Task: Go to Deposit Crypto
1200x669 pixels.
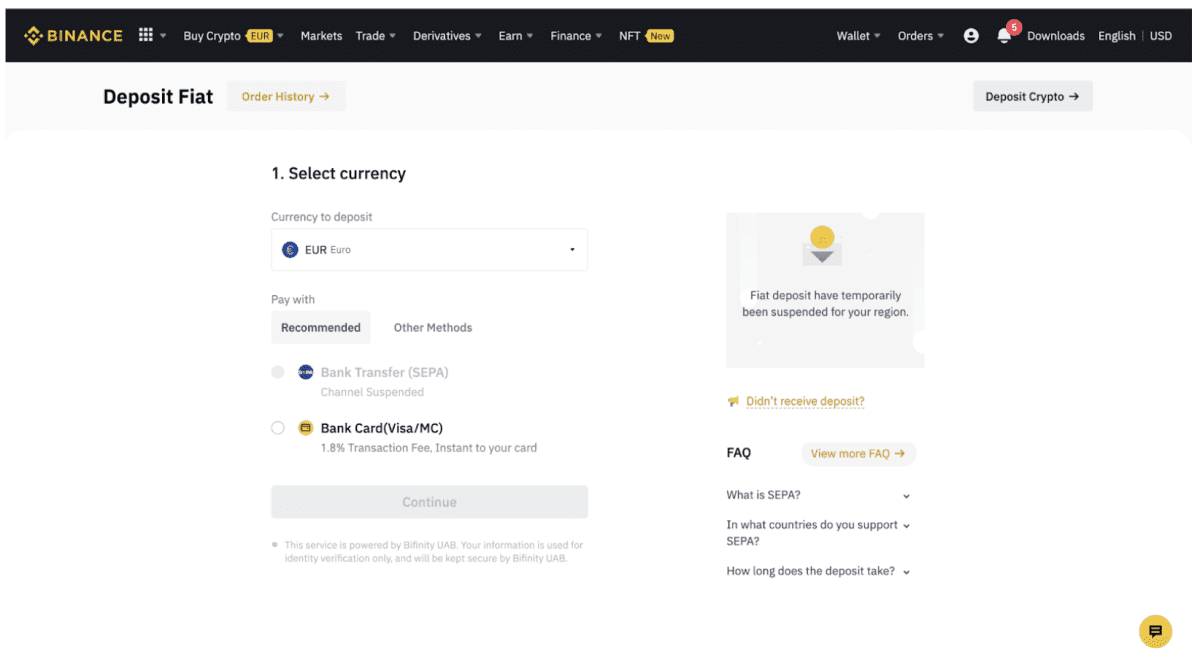Action: pos(1032,96)
